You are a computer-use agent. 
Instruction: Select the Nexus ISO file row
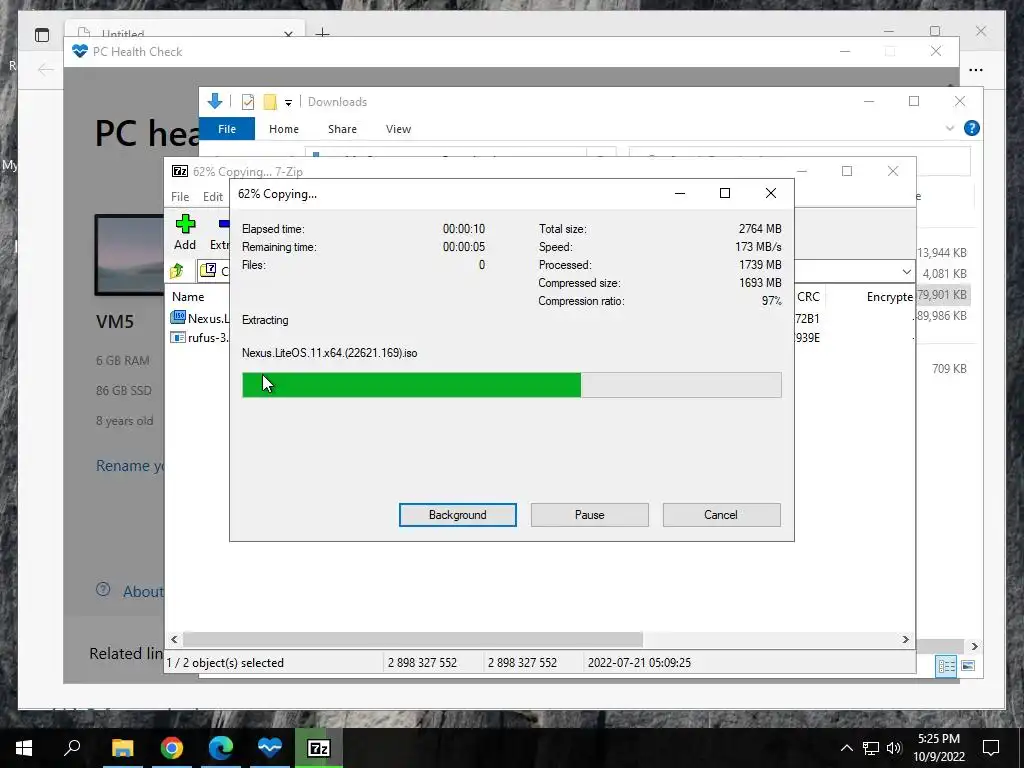tap(200, 318)
